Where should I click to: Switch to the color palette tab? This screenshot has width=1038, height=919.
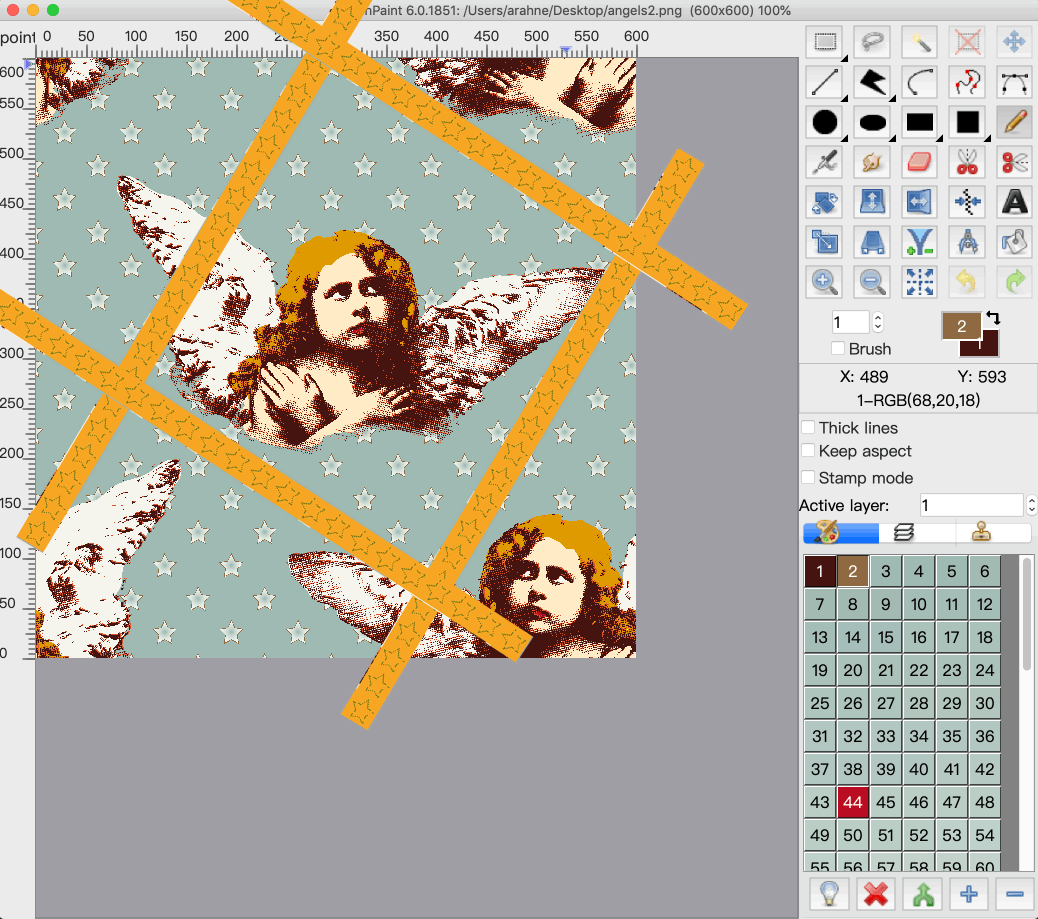pyautogui.click(x=841, y=532)
